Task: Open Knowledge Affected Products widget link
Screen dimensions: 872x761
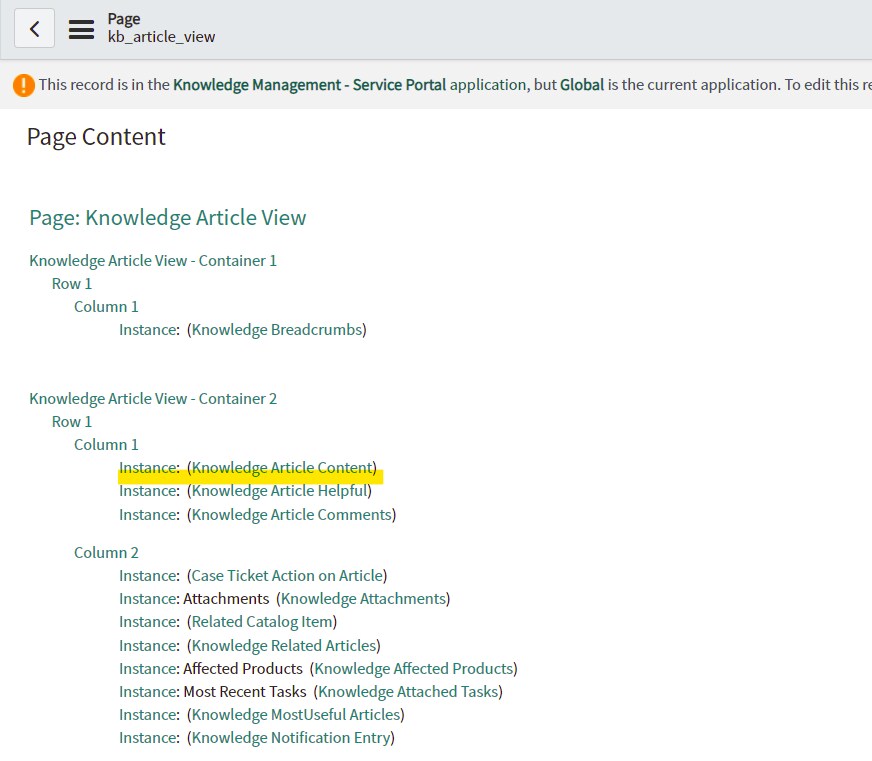Action: [x=413, y=669]
